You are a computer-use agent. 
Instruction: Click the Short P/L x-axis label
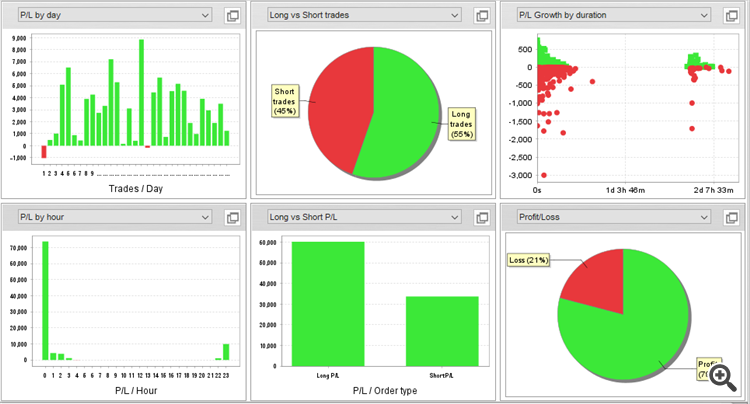click(441, 376)
